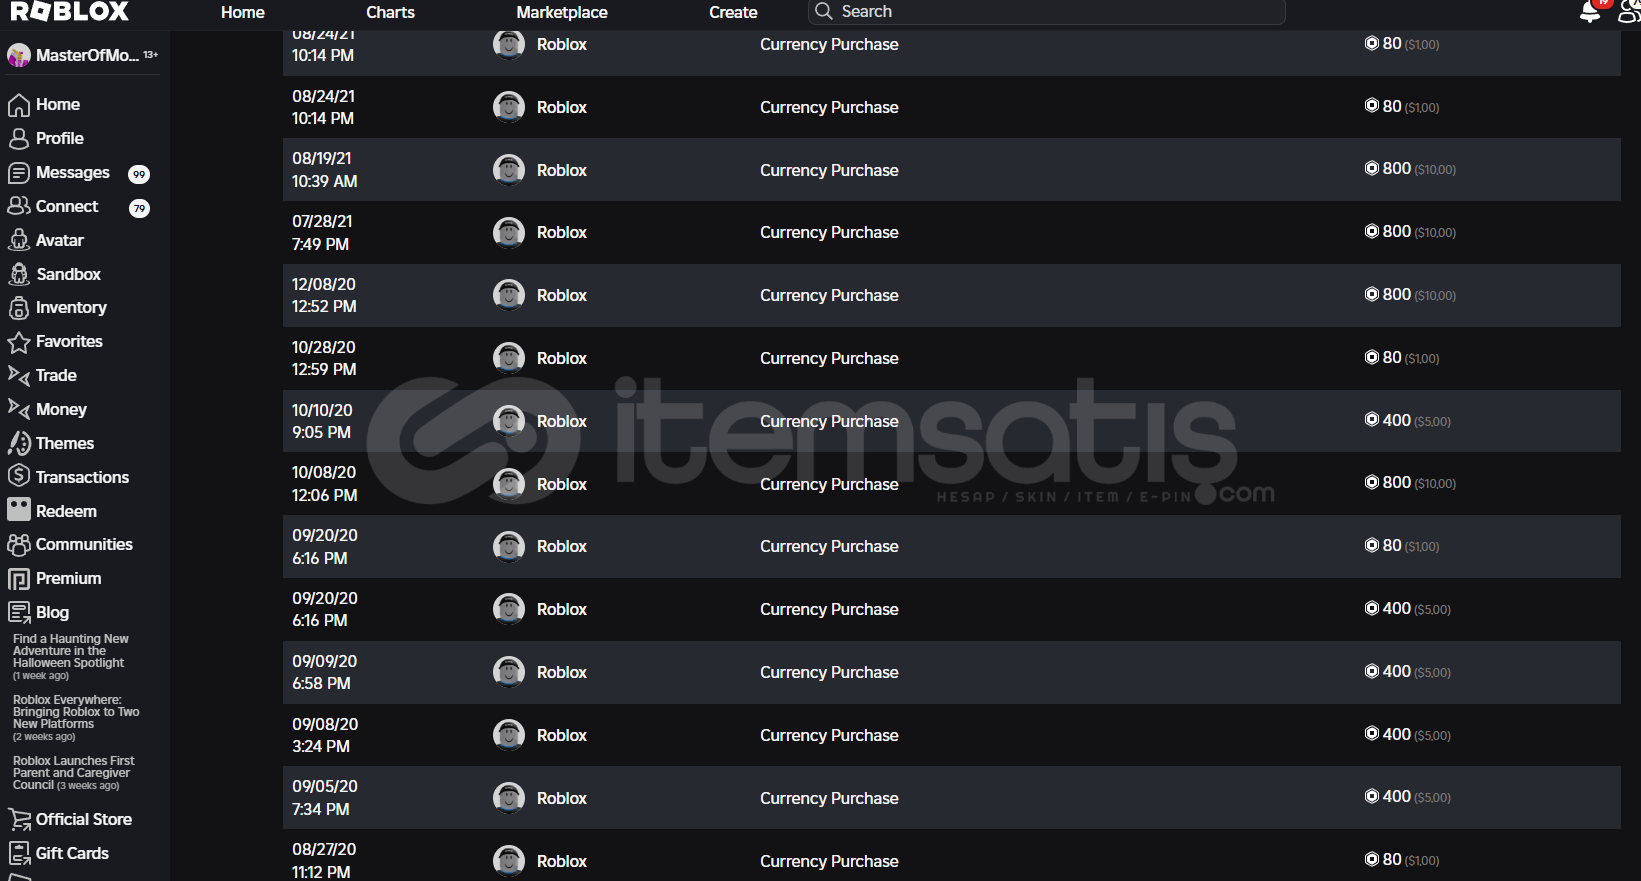
Task: Click the Transactions dollar icon
Action: point(19,477)
